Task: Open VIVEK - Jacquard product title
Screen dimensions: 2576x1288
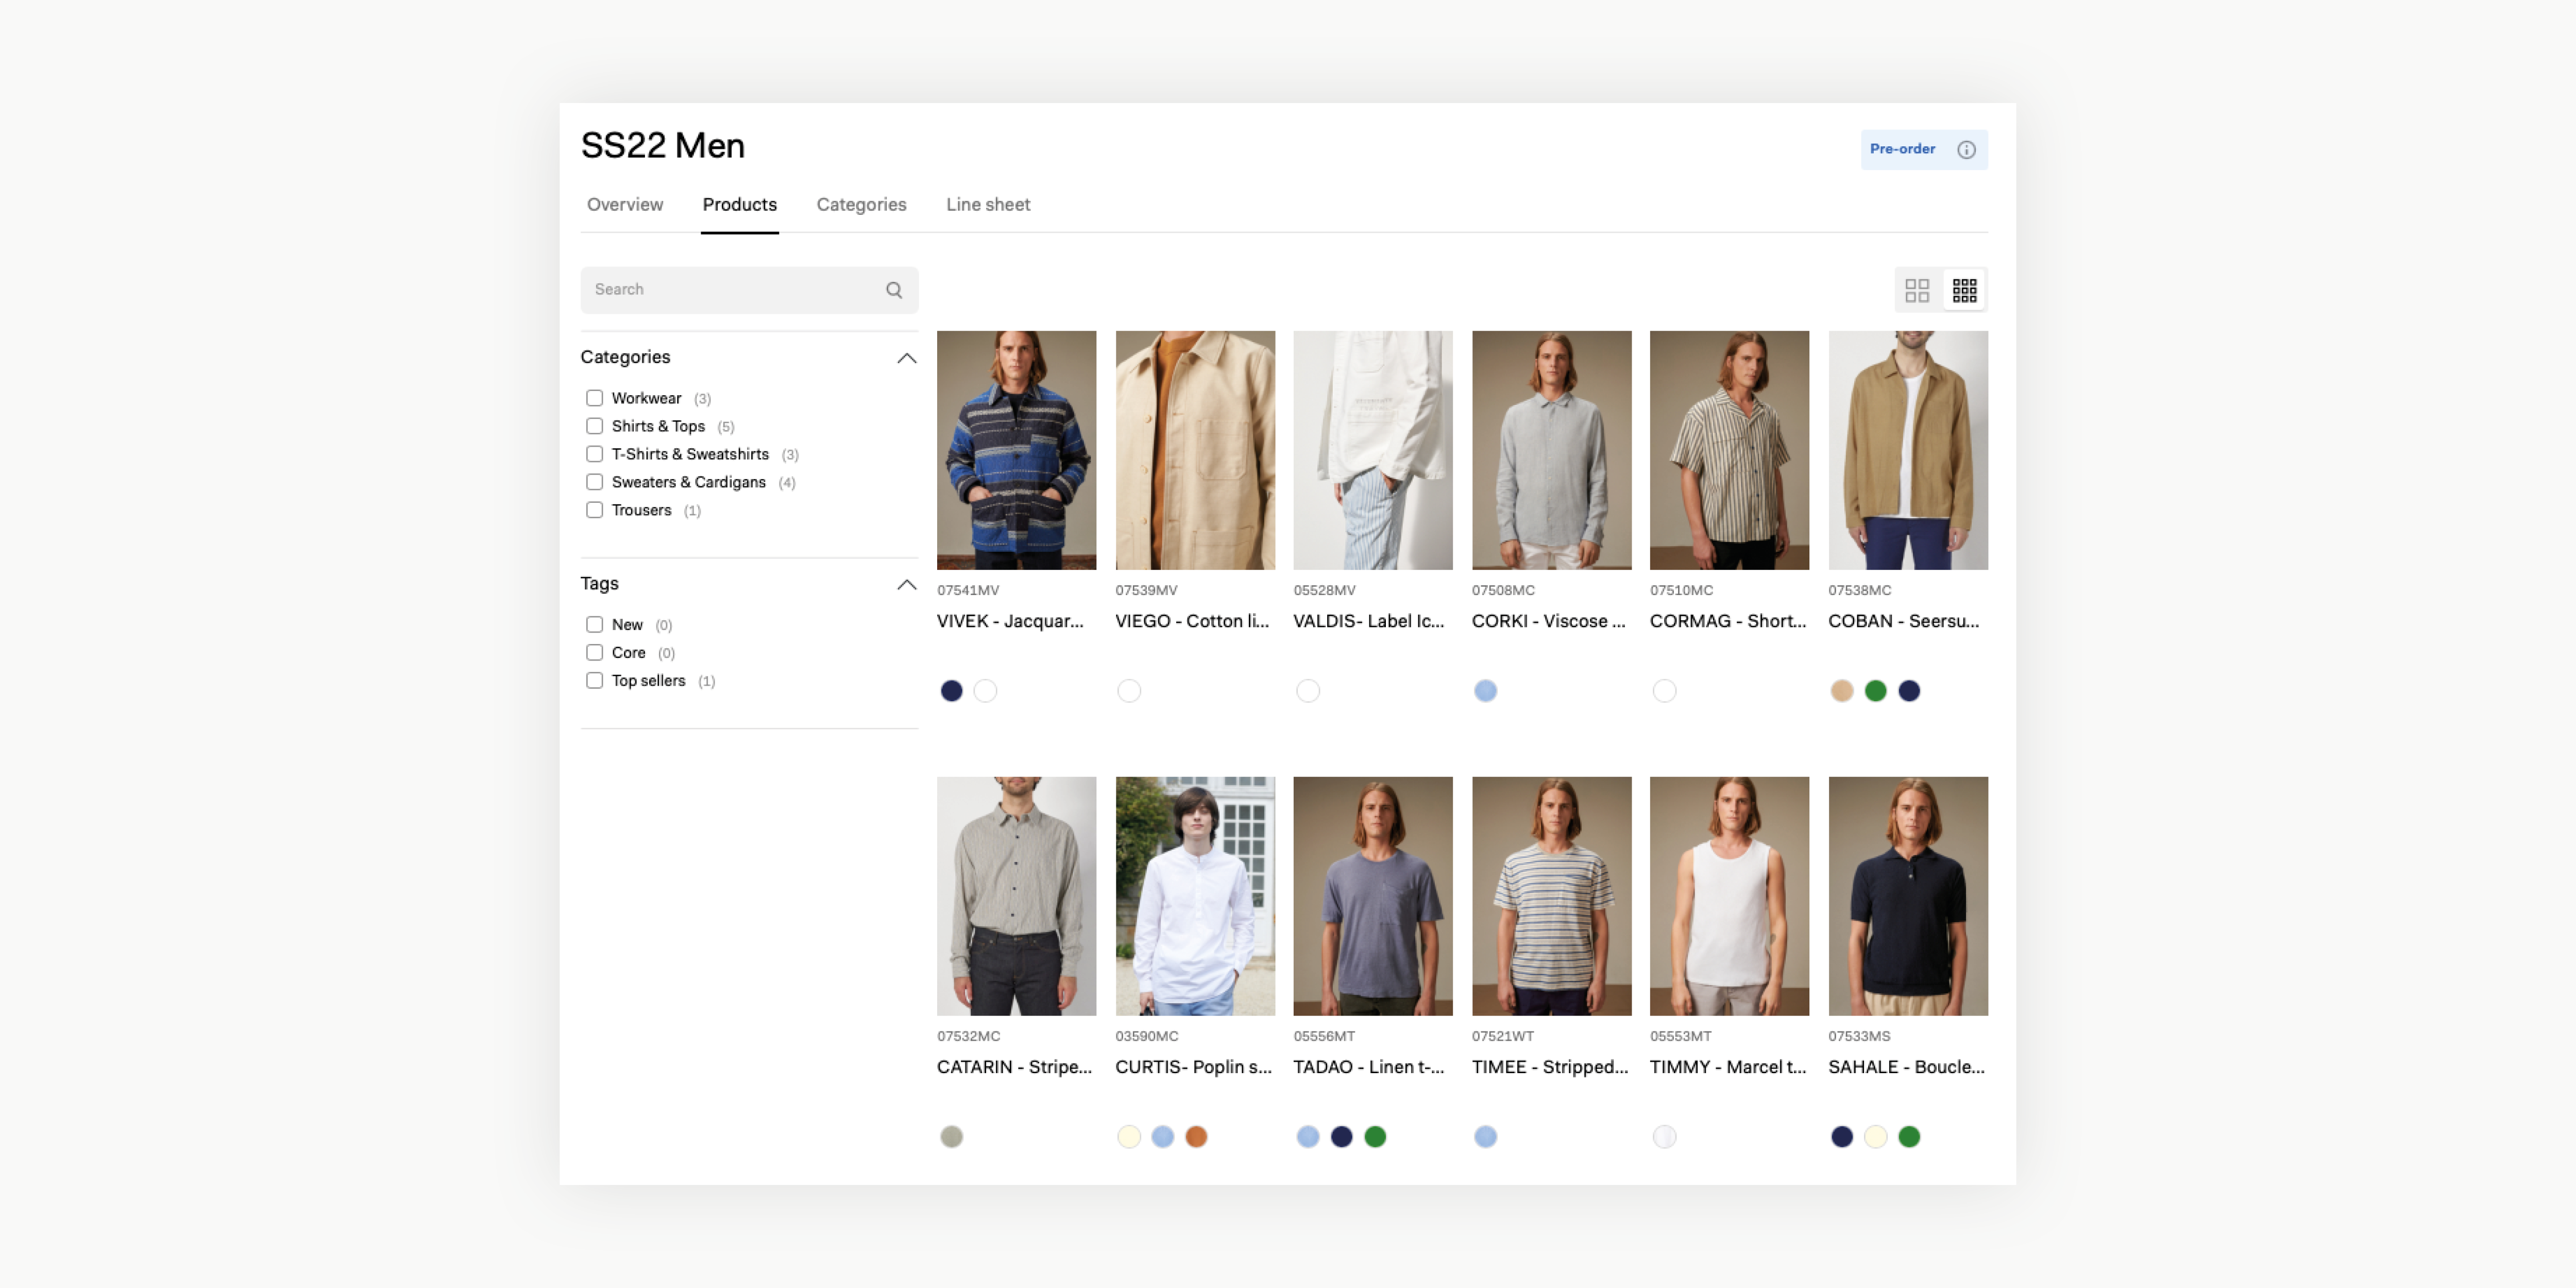Action: coord(1010,621)
